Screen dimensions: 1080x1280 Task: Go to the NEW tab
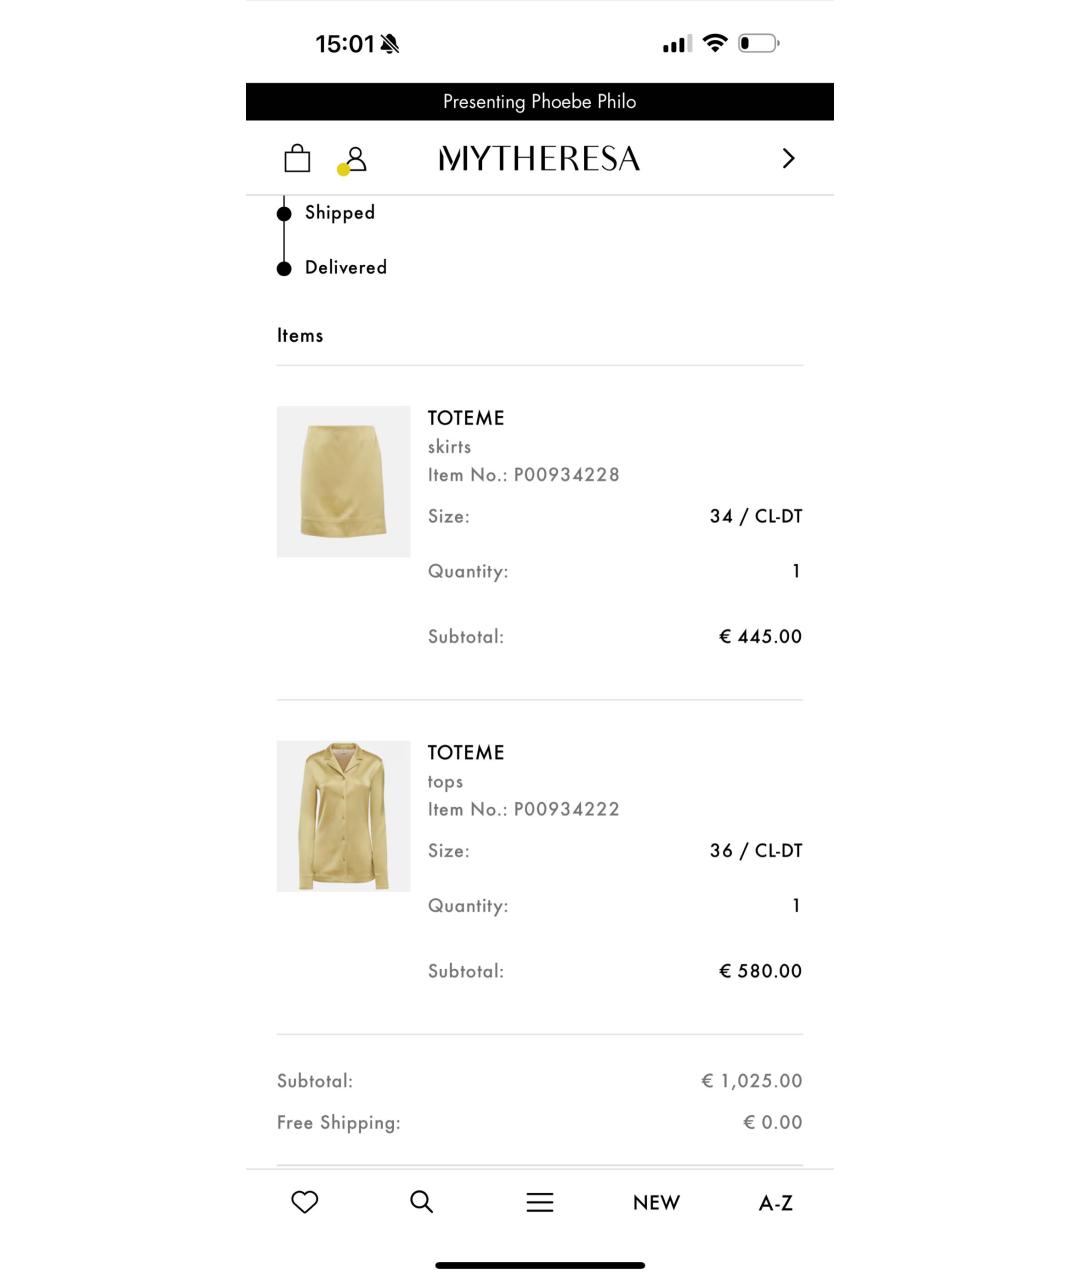click(656, 1203)
